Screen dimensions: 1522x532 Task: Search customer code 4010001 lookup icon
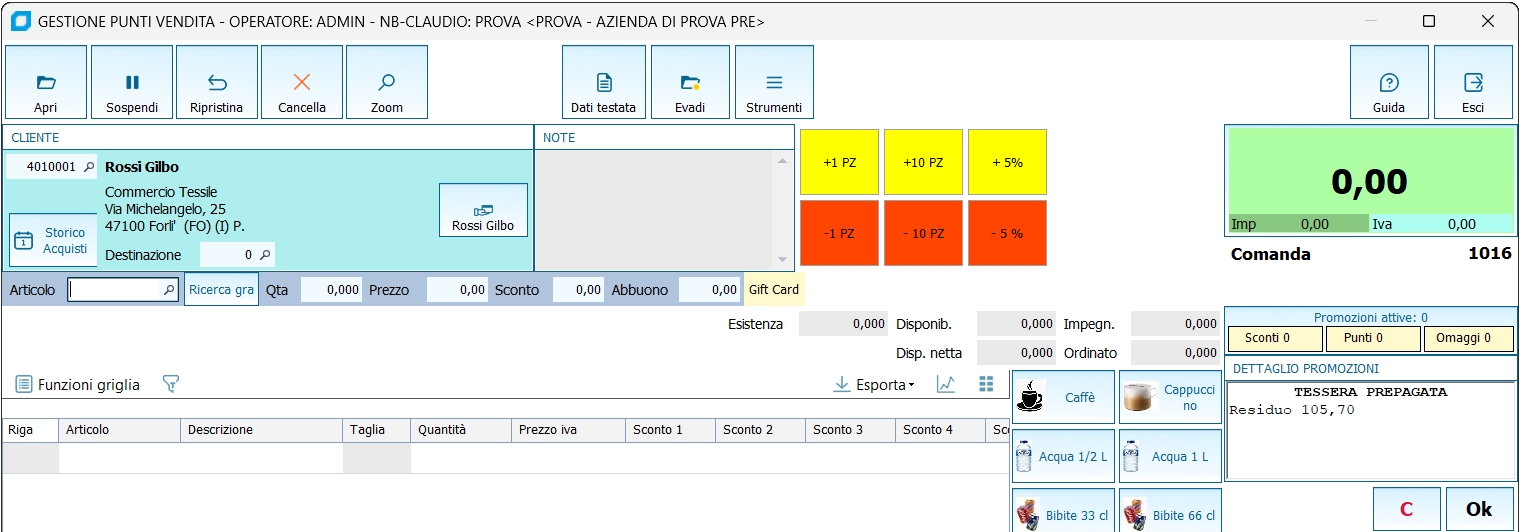tap(89, 167)
